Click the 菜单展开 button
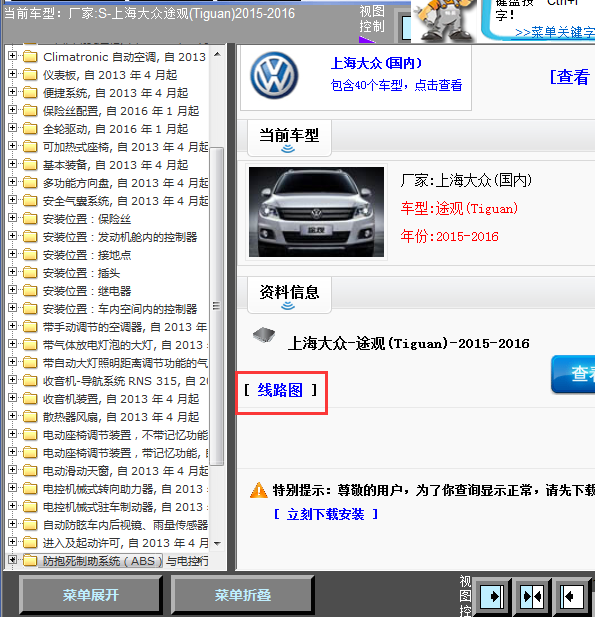Viewport: 595px width, 617px height. tap(90, 595)
